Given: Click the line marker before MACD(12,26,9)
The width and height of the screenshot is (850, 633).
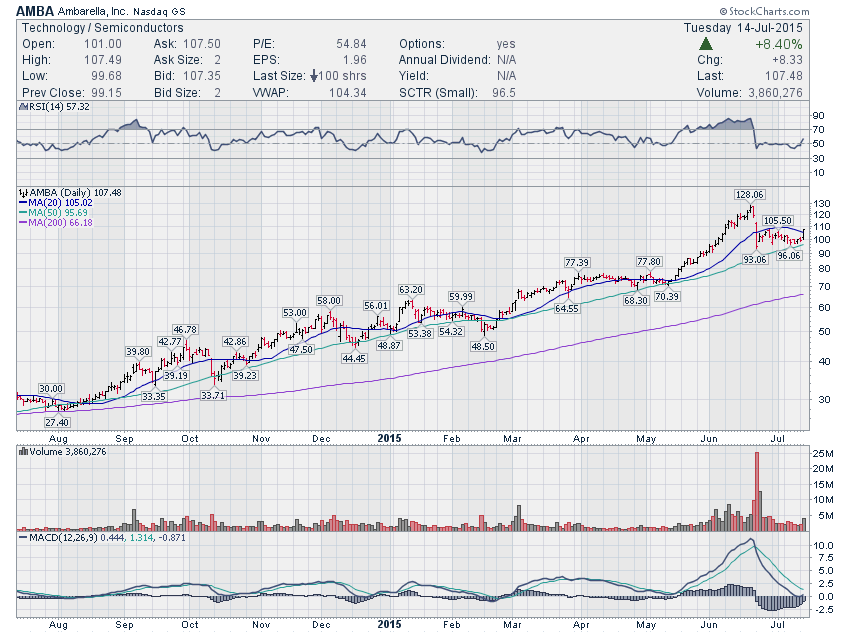Looking at the screenshot, I should 23,538.
